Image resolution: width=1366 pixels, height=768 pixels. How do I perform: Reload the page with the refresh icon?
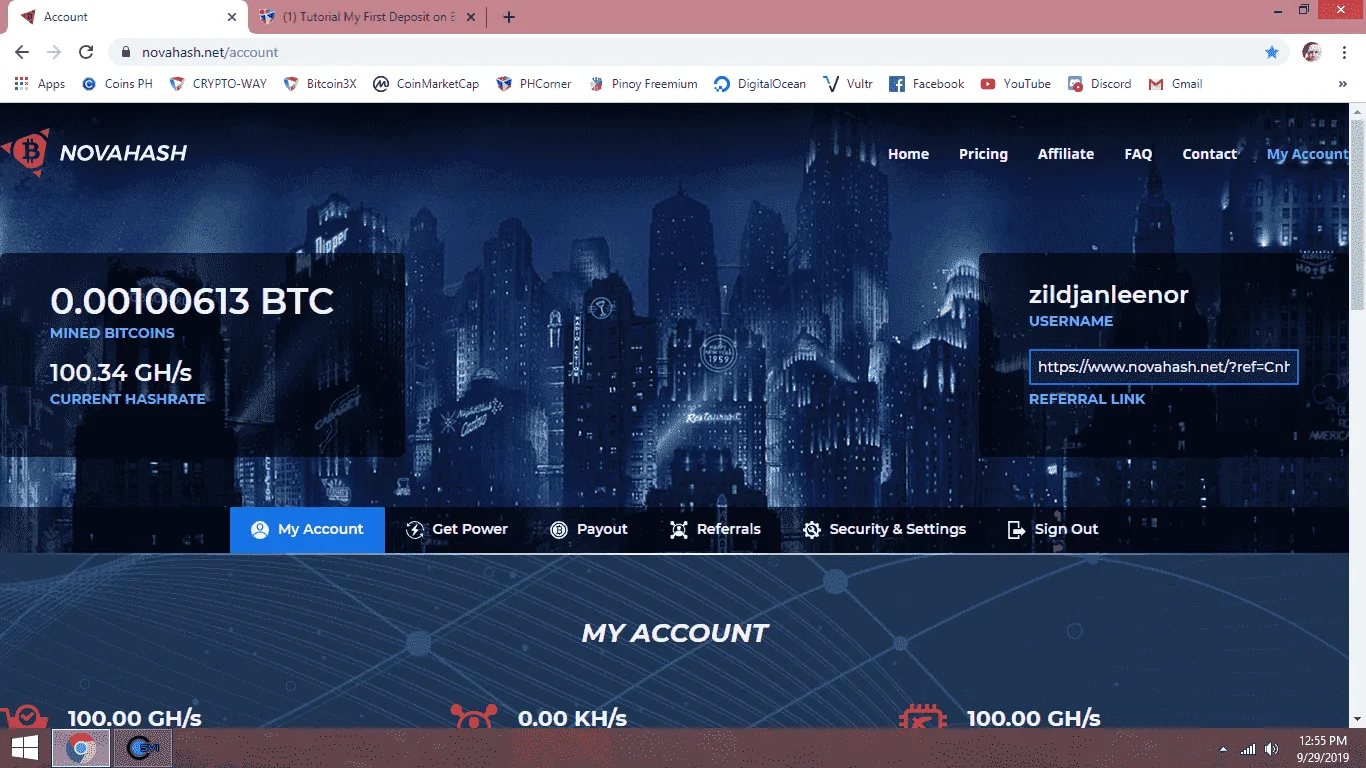coord(86,52)
